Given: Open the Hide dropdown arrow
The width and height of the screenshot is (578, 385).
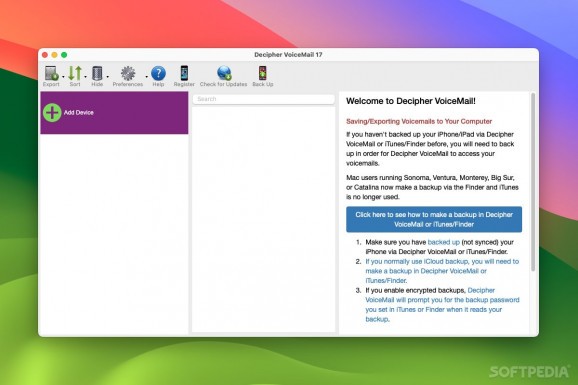Looking at the screenshot, I should [108, 77].
